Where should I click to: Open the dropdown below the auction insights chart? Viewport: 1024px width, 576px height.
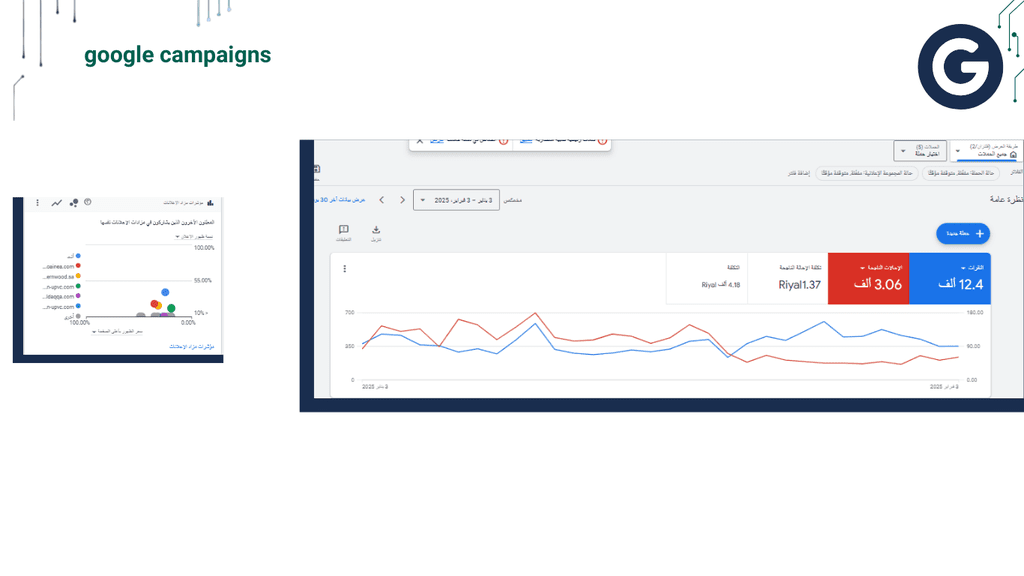pos(117,332)
